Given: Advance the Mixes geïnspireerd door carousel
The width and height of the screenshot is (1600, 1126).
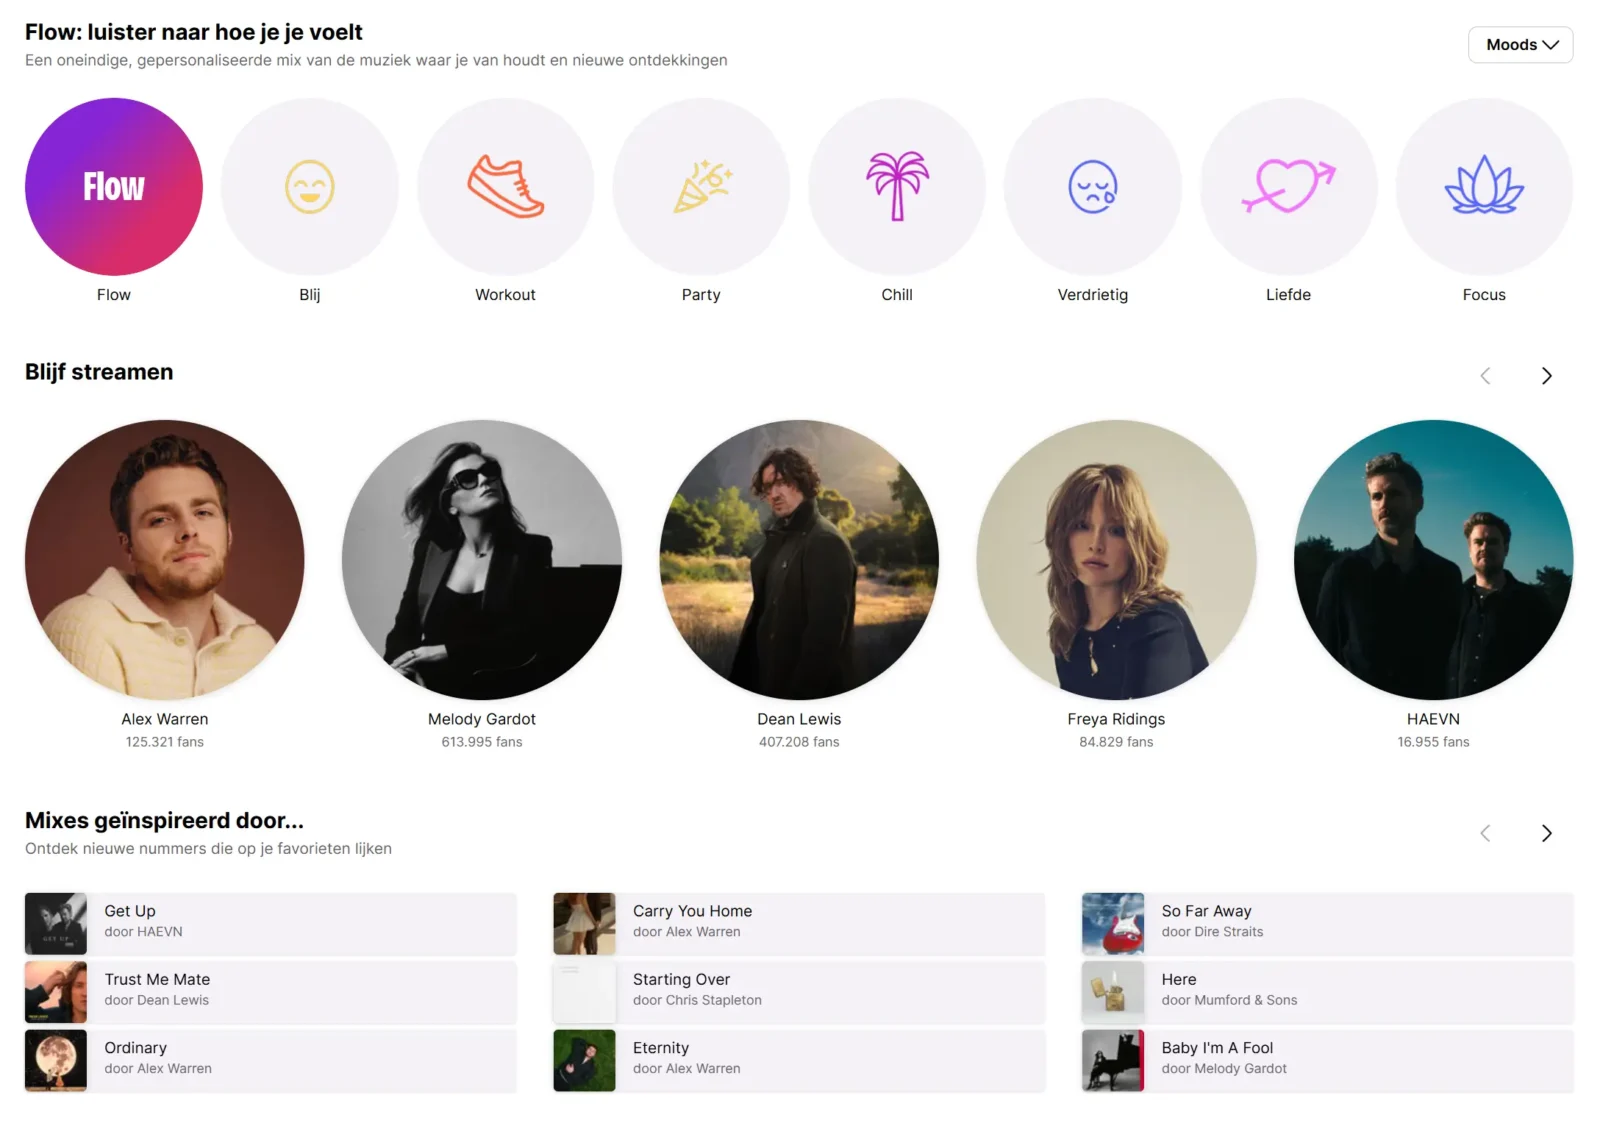Looking at the screenshot, I should point(1546,832).
